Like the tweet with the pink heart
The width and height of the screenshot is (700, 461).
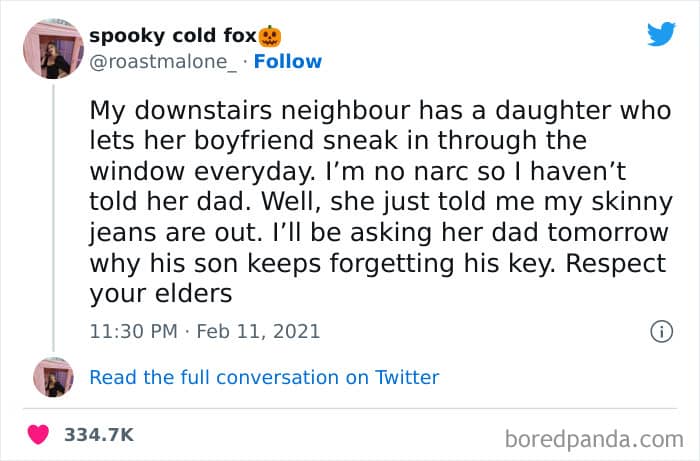(38, 434)
